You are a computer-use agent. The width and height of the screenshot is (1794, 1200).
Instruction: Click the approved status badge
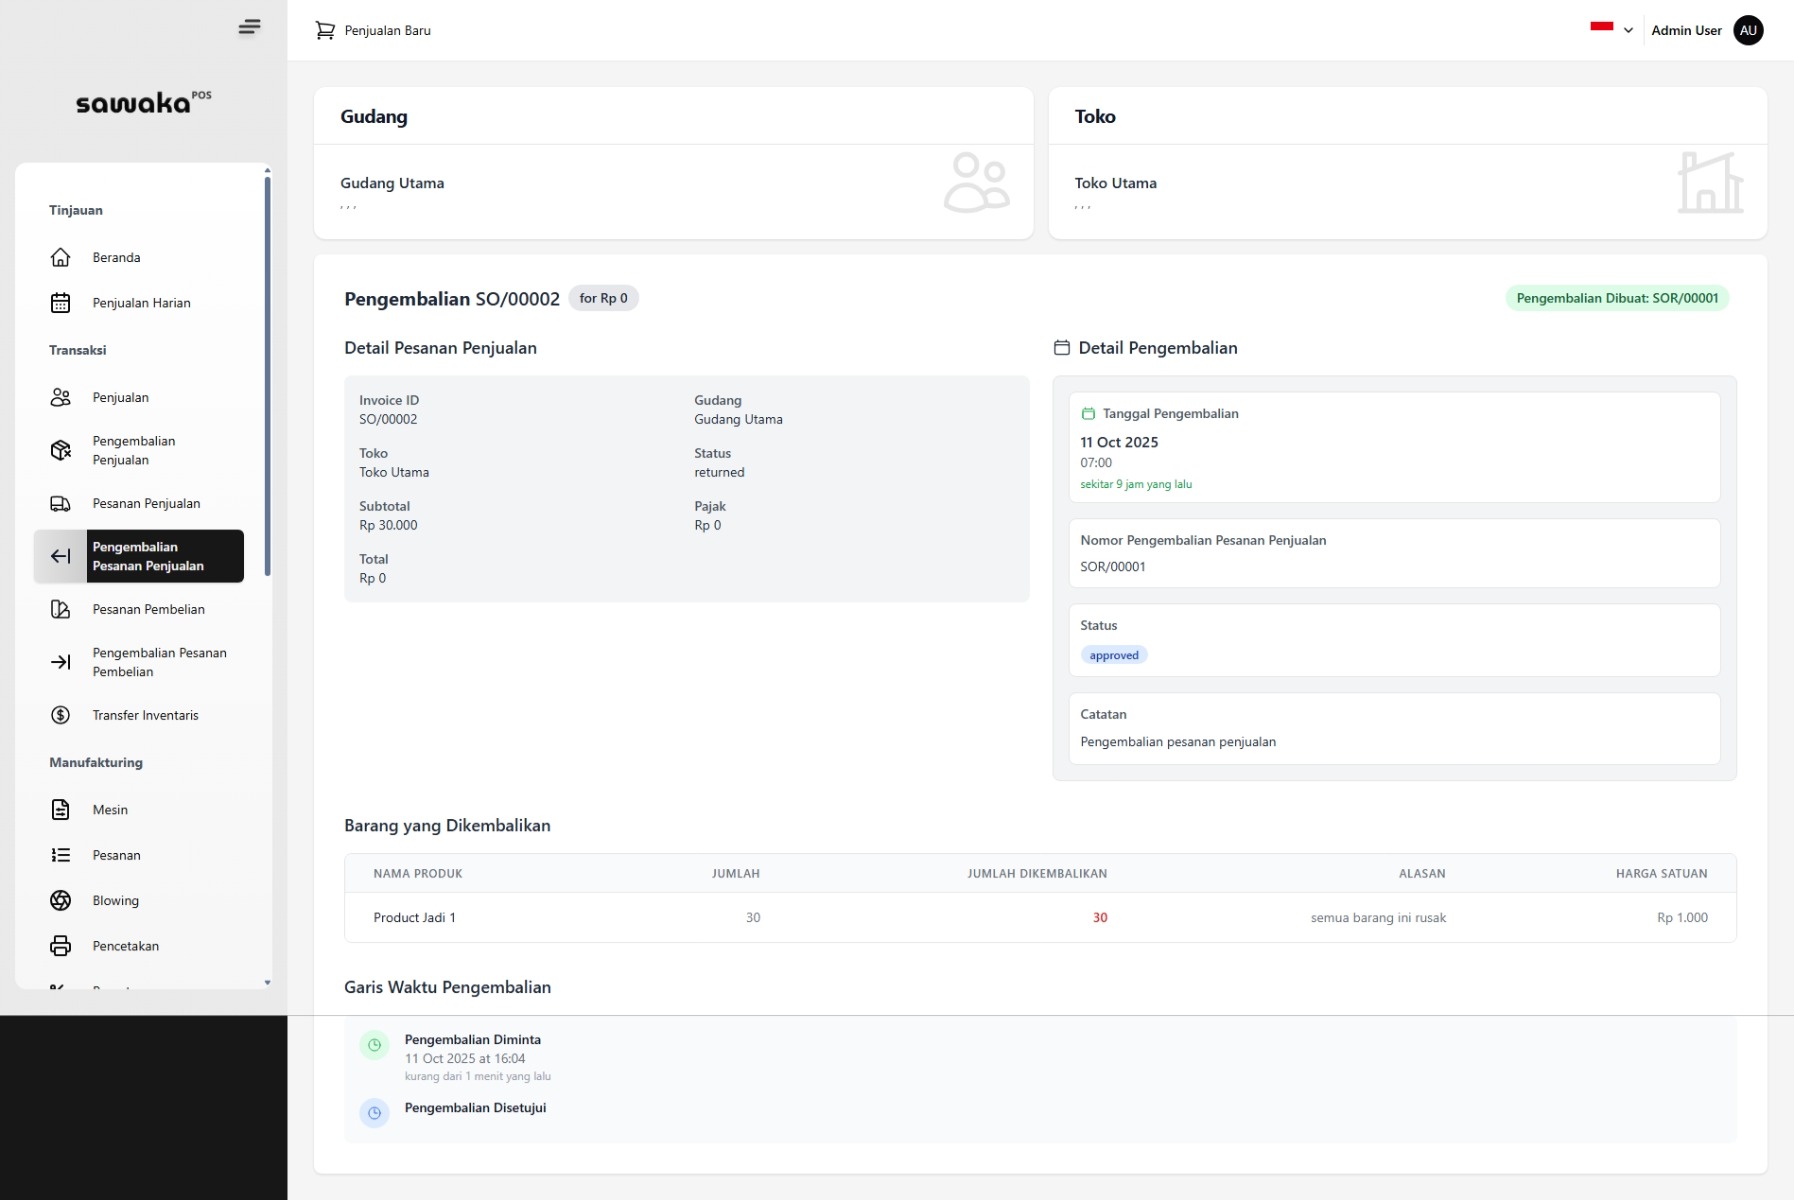(x=1113, y=655)
